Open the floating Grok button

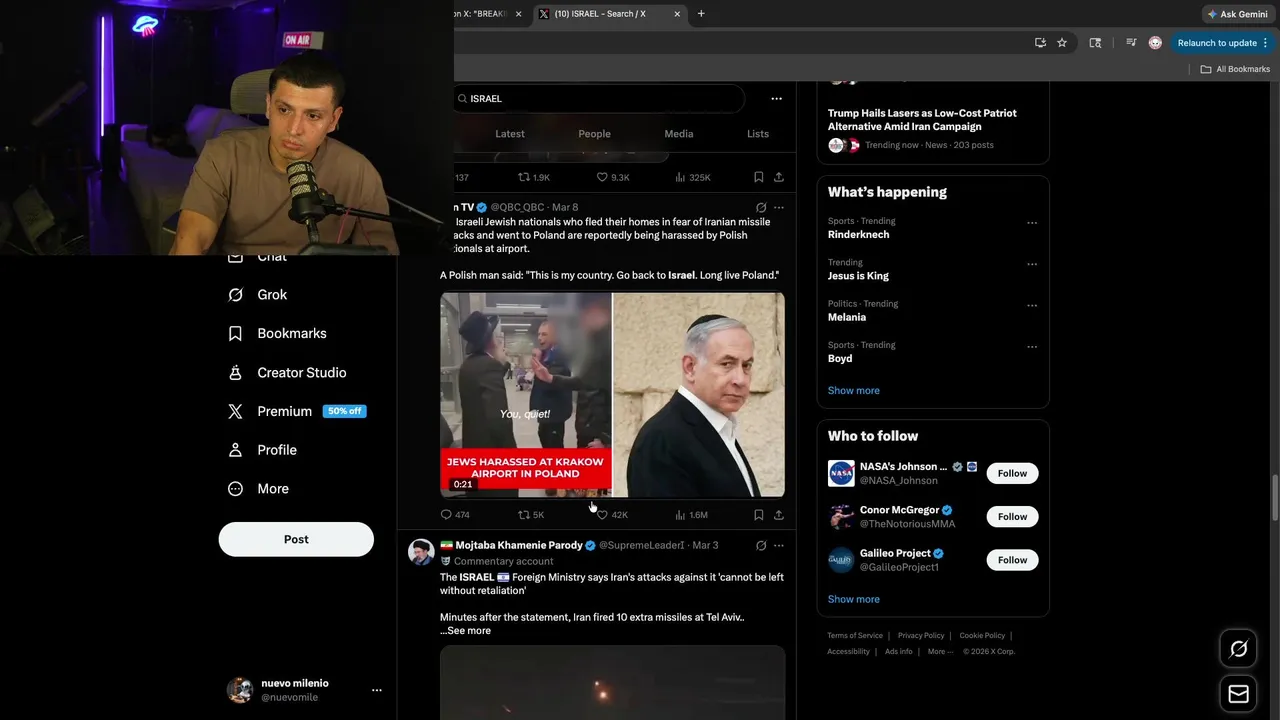(1238, 649)
